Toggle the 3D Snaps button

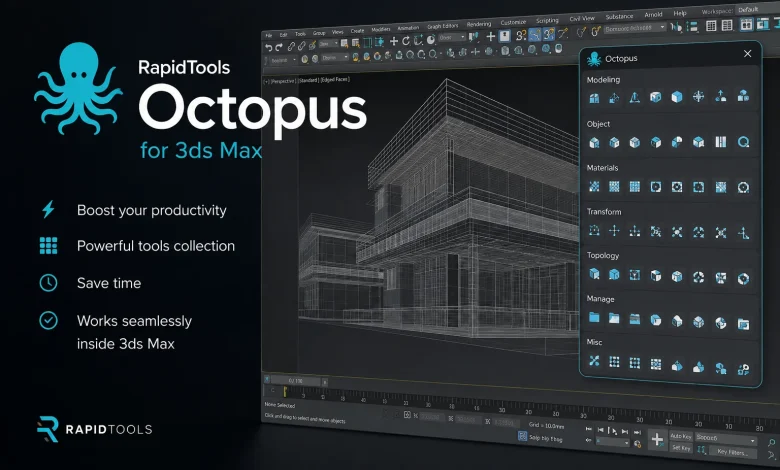click(x=520, y=35)
